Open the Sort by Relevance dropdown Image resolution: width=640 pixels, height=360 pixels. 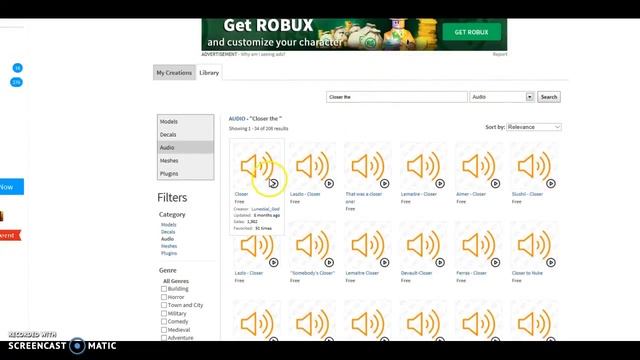tap(534, 127)
